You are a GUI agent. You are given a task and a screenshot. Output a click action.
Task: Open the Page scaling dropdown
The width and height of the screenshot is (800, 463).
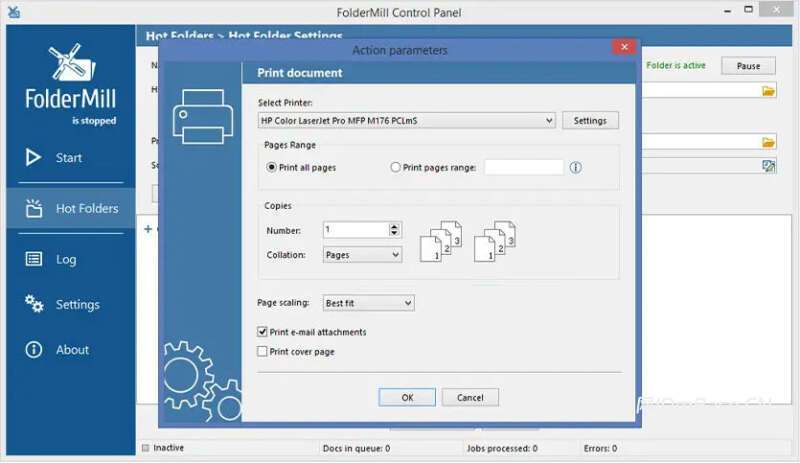tap(368, 303)
